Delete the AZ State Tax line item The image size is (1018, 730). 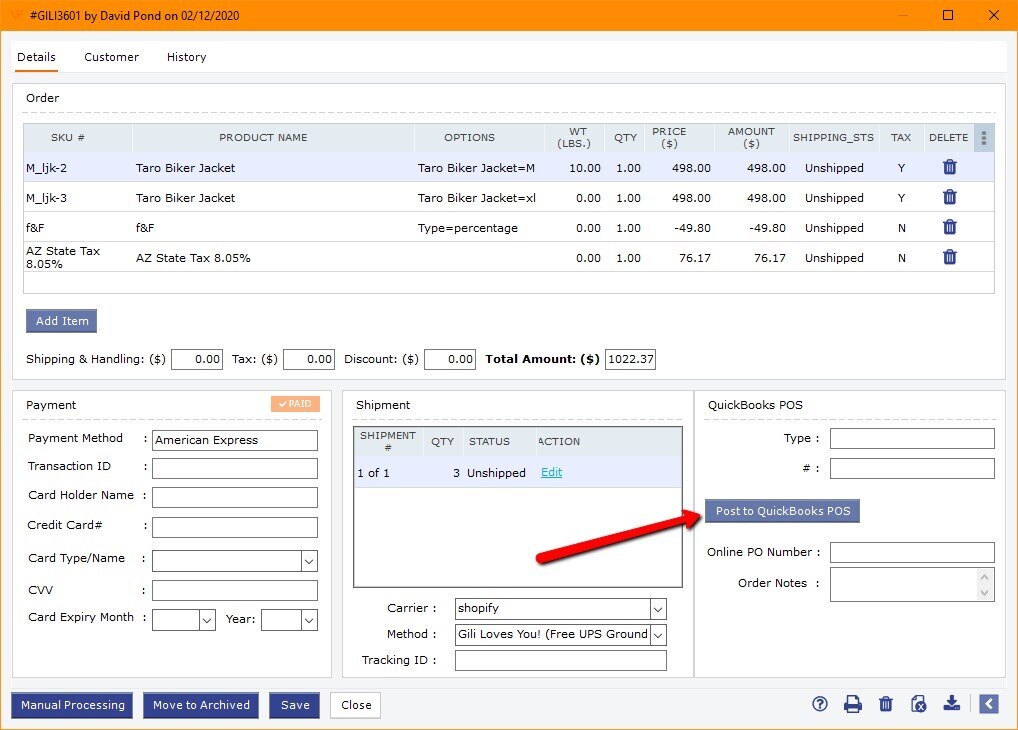tap(949, 258)
